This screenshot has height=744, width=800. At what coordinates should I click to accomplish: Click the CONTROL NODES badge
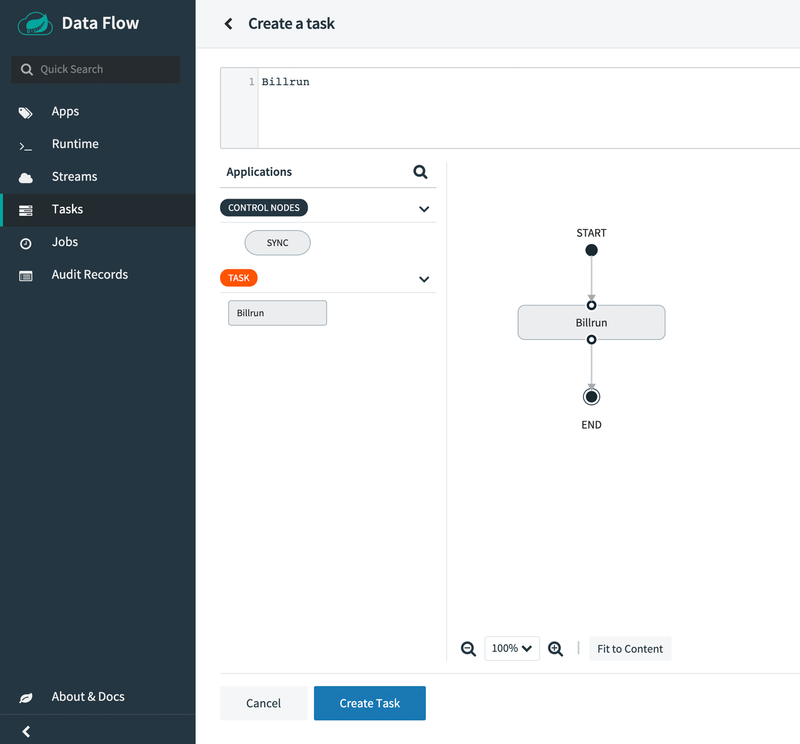(x=264, y=208)
